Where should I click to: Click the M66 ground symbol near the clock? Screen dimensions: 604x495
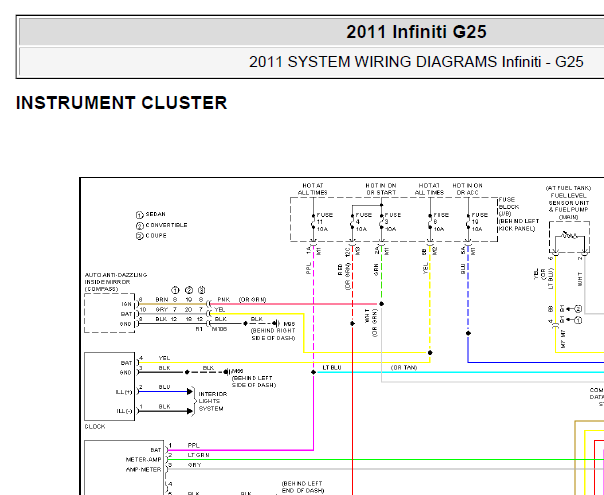(x=227, y=372)
